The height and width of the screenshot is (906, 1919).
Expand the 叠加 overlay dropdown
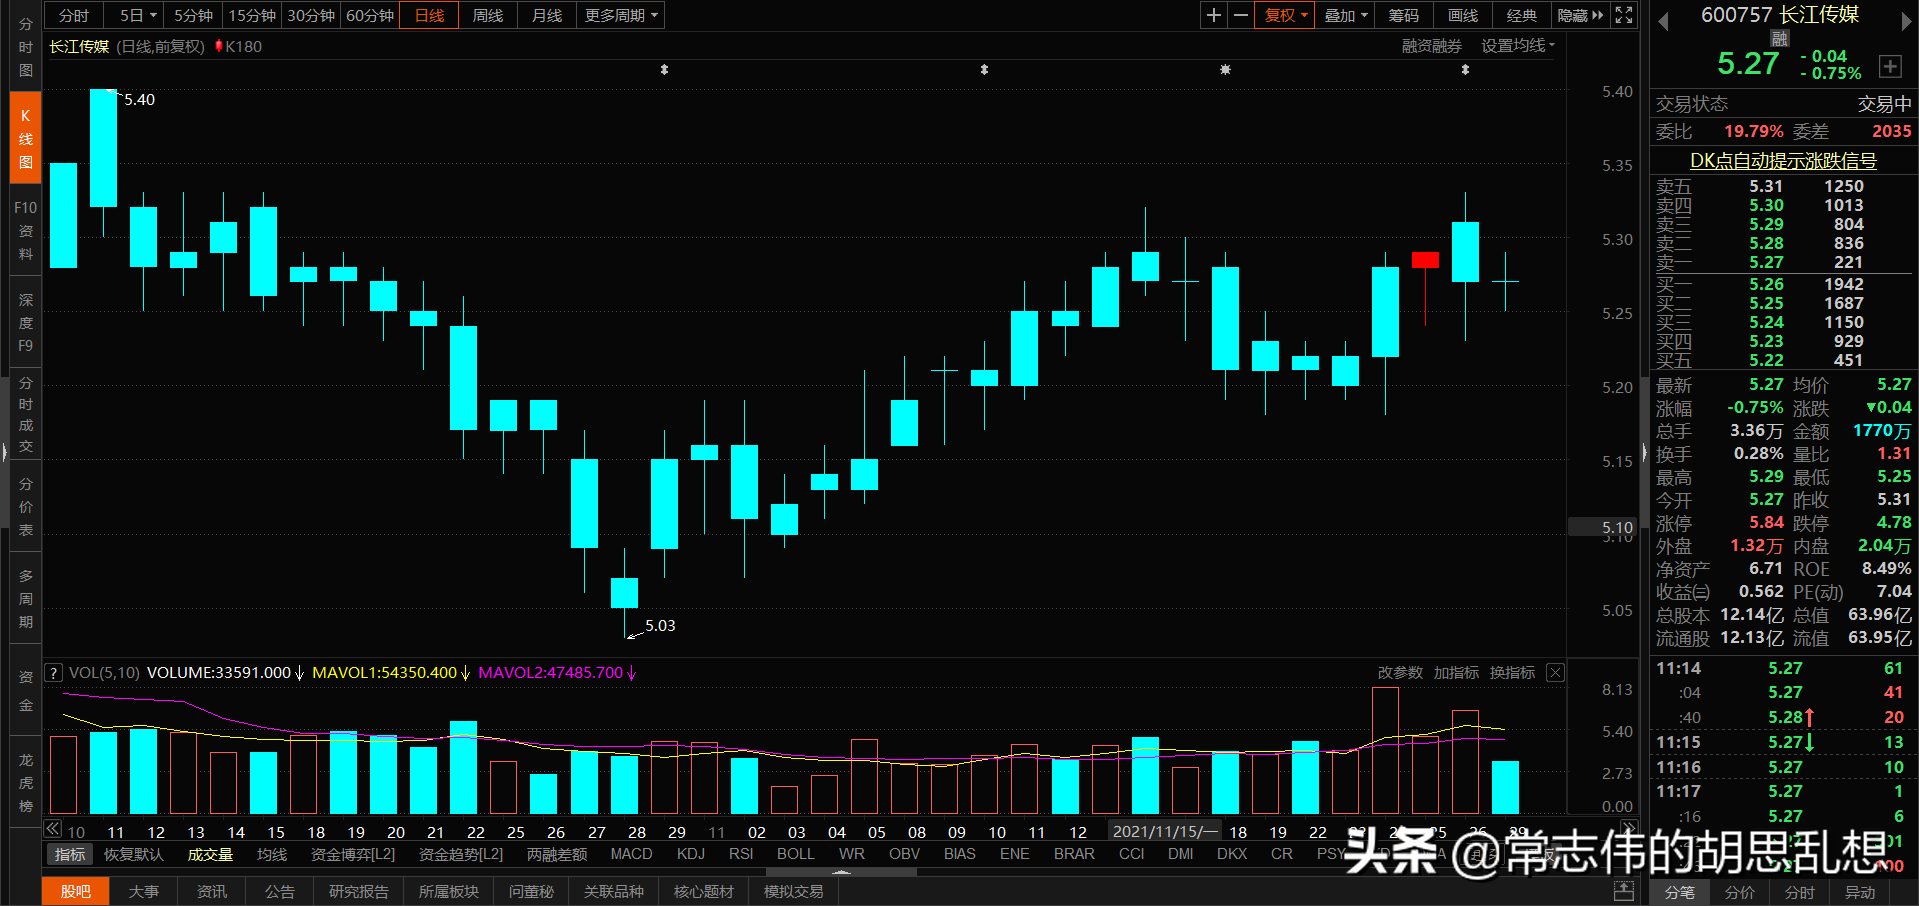tap(1344, 15)
